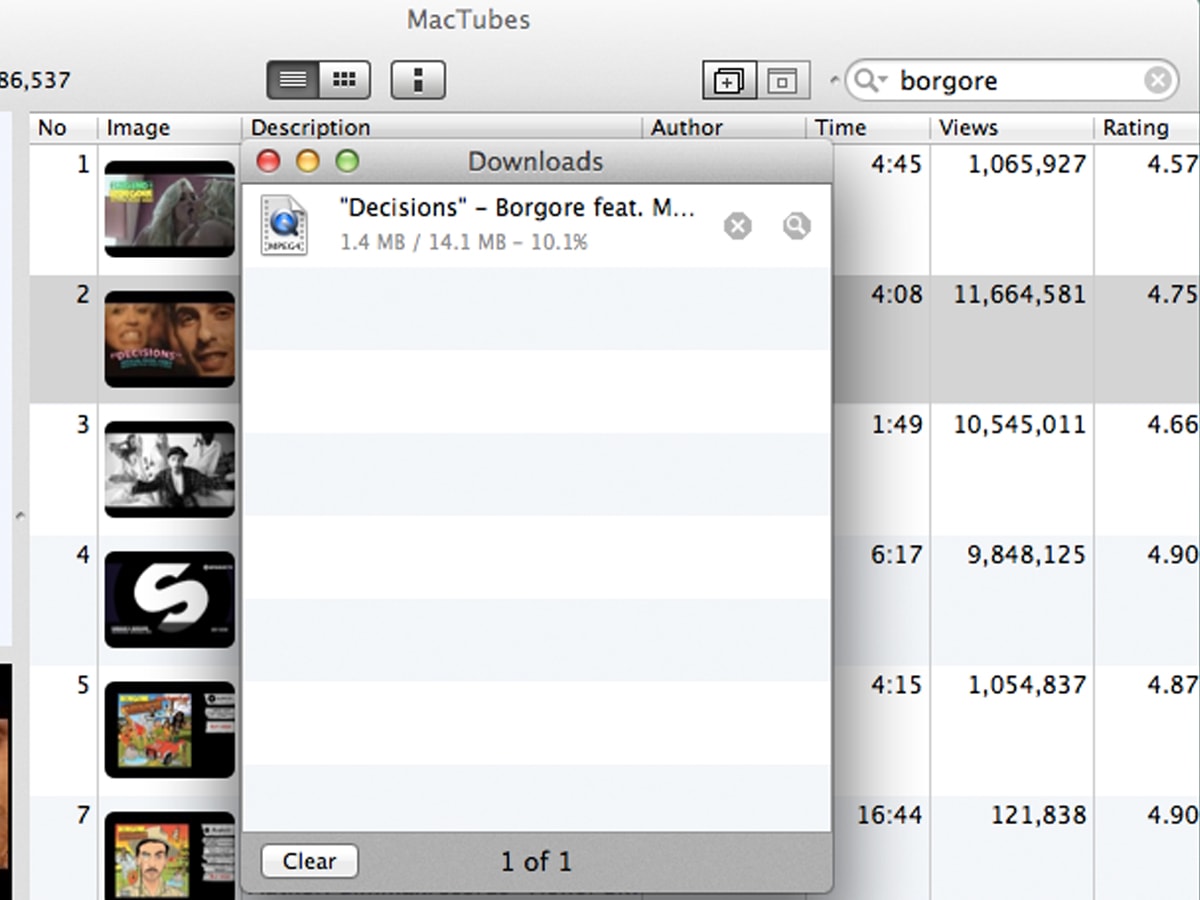Click the Clear button in Downloads
Viewport: 1200px width, 900px height.
pos(309,861)
